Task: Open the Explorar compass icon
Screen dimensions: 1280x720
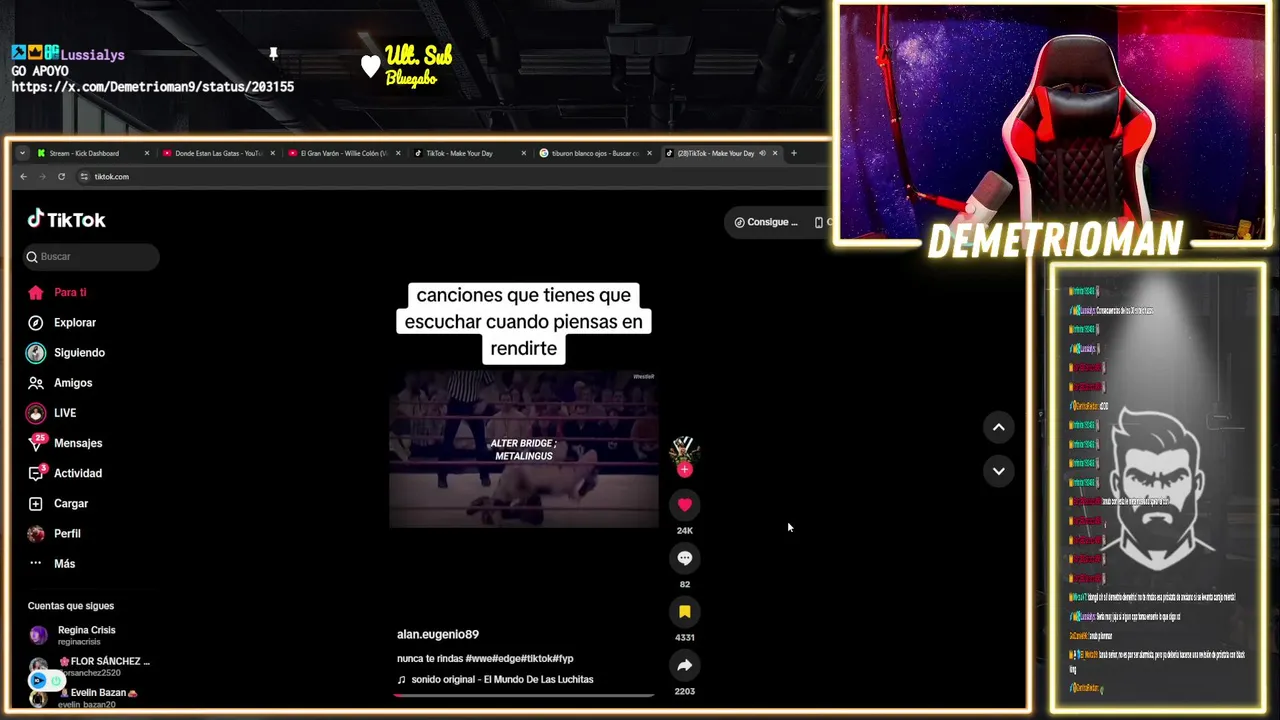Action: click(36, 323)
